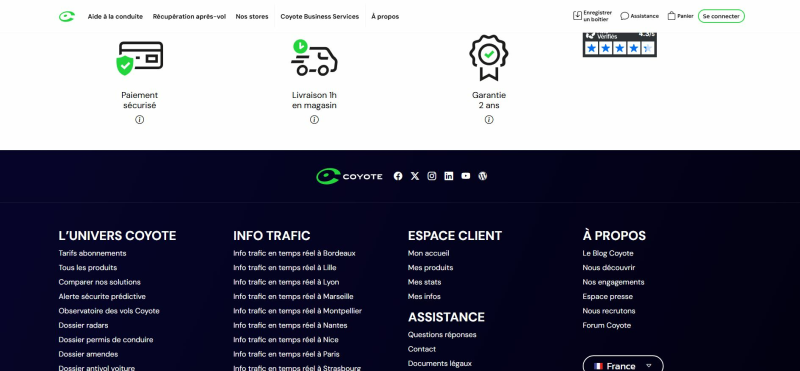This screenshot has width=800, height=371.
Task: Open Questions réponses link
Action: point(442,335)
